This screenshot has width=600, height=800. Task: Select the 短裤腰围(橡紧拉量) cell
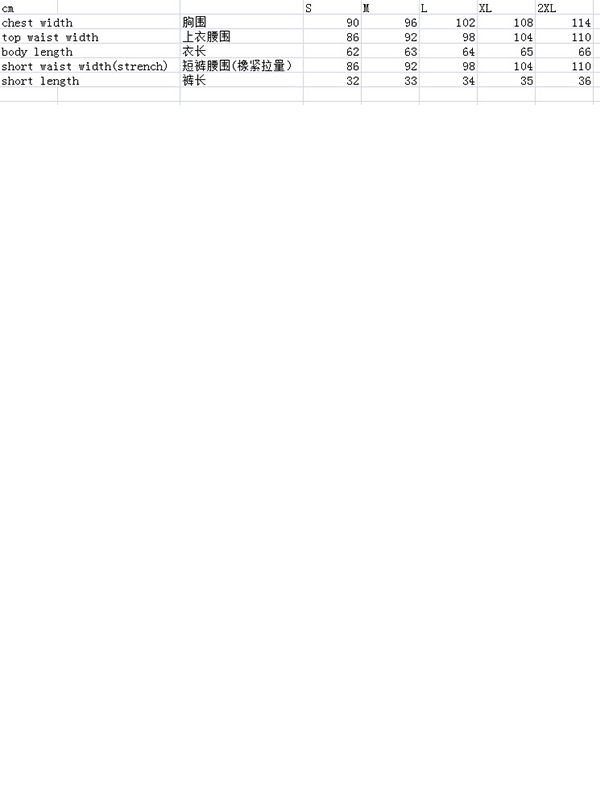[241, 66]
